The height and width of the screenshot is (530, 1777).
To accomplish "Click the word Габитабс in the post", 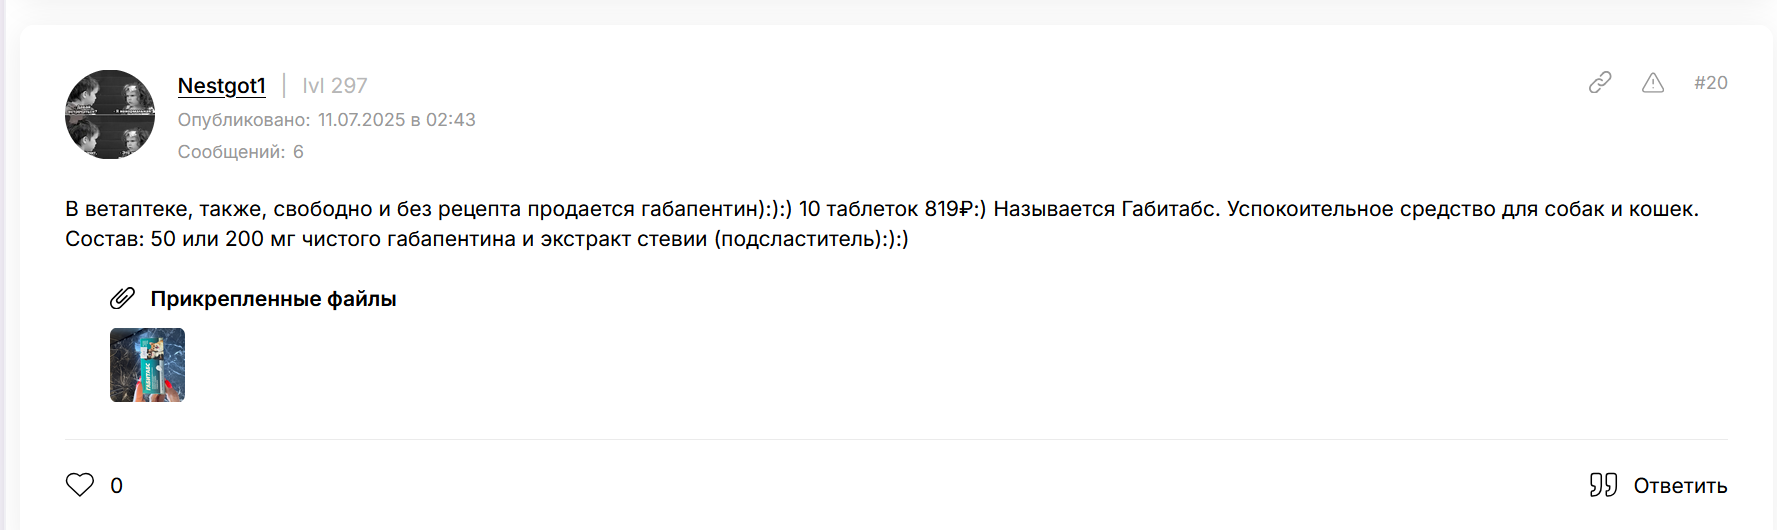I will point(1168,209).
